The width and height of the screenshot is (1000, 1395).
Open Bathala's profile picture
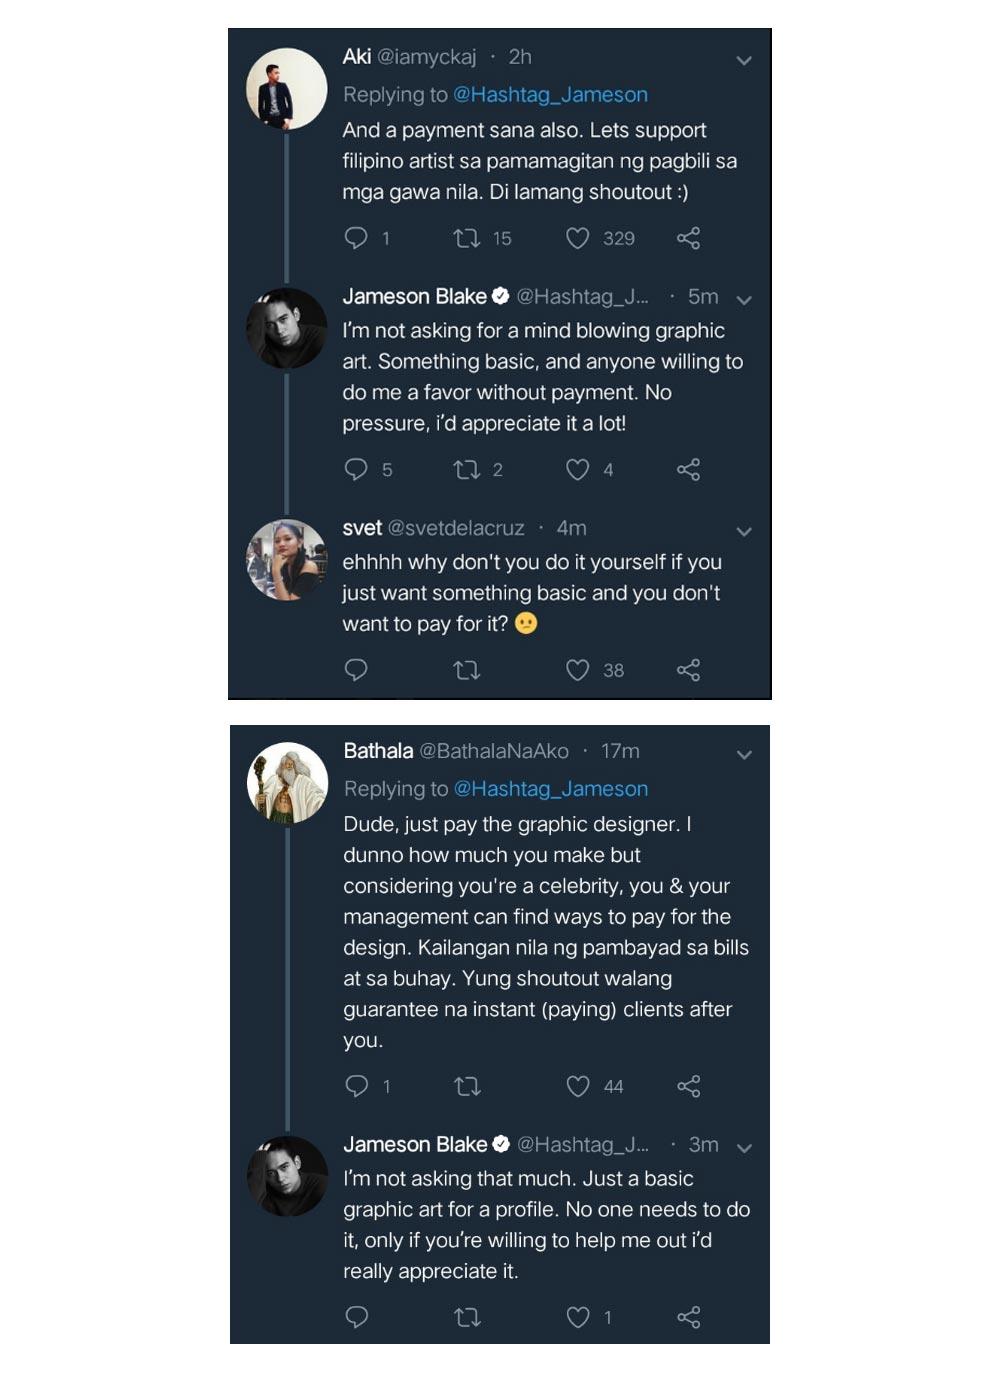tap(287, 782)
